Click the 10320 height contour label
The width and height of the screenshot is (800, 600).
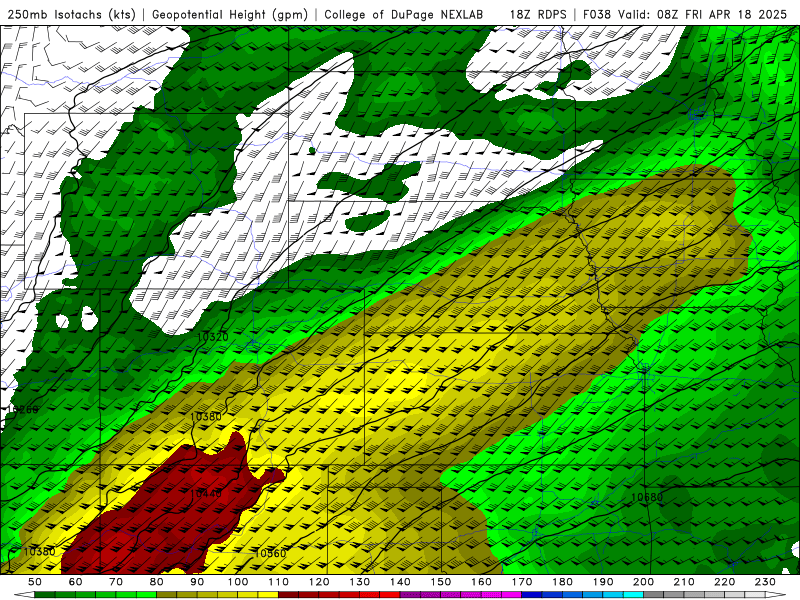tap(212, 337)
